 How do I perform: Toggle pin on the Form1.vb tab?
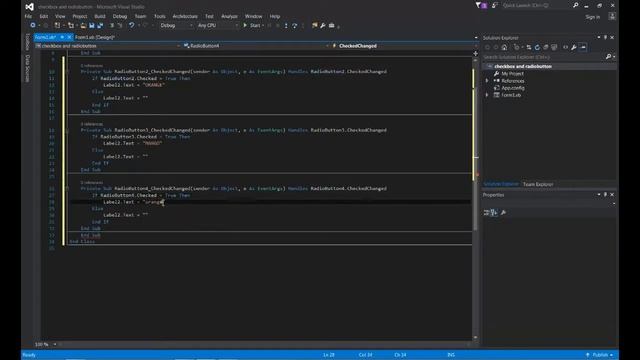(62, 37)
